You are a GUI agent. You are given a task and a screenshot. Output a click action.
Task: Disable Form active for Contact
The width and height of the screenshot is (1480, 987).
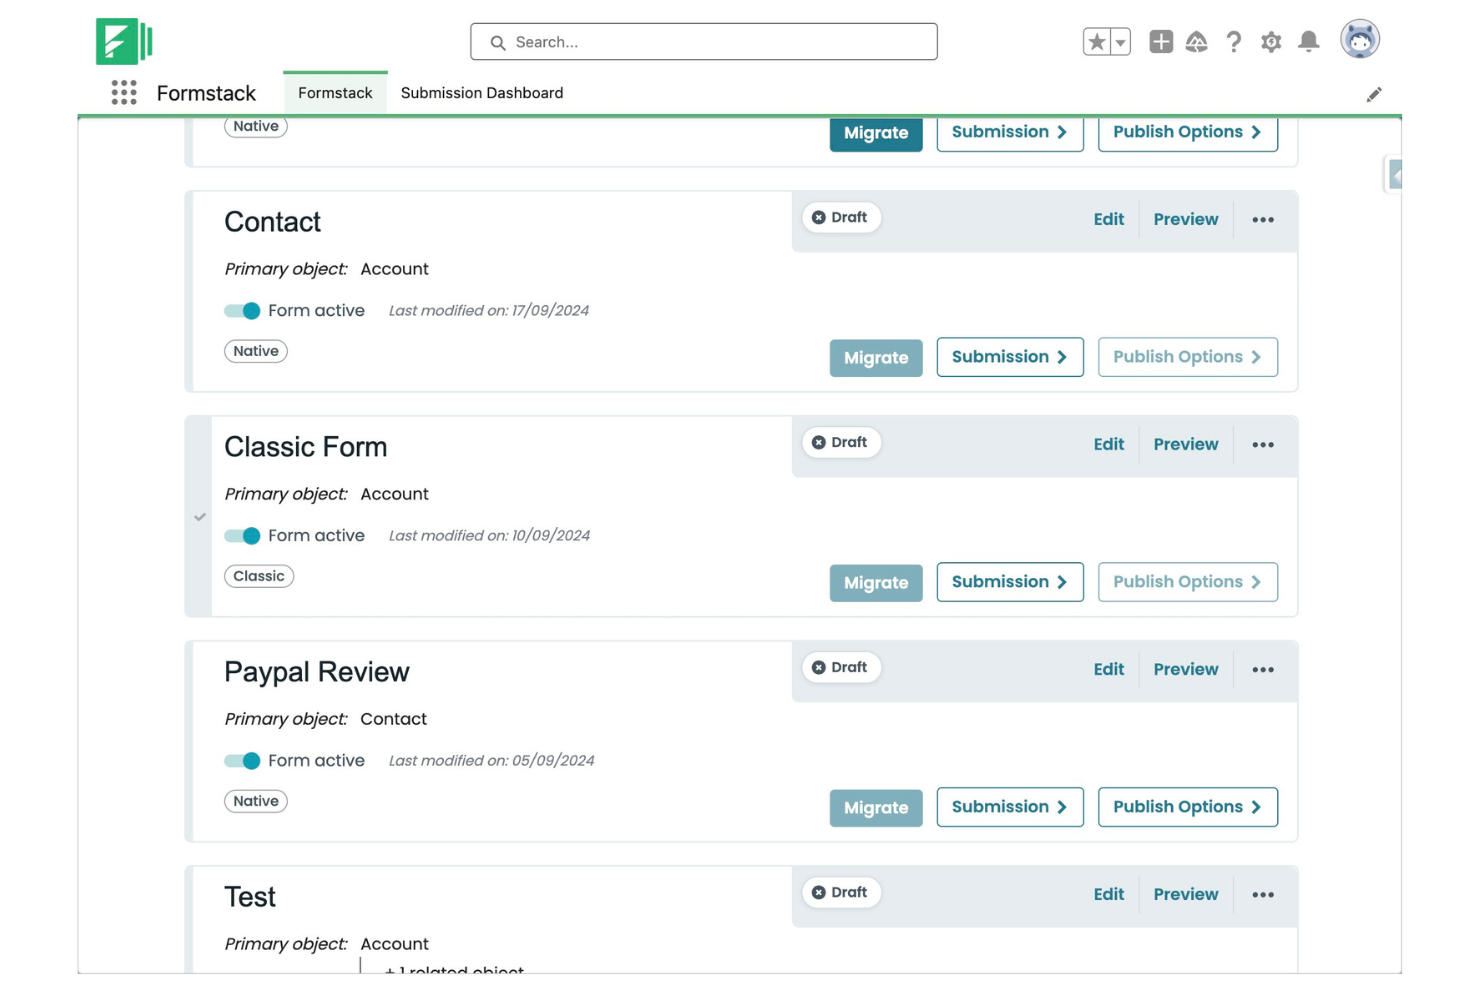click(242, 310)
